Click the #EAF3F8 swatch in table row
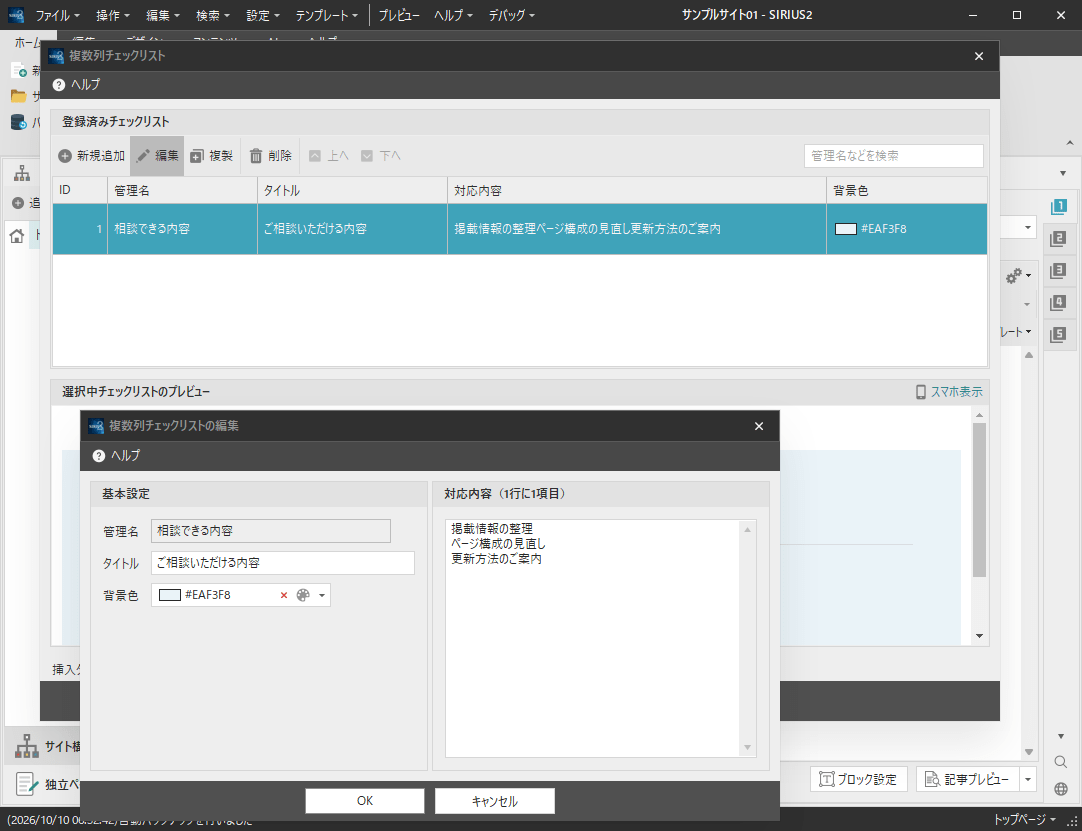This screenshot has height=831, width=1082. point(845,229)
